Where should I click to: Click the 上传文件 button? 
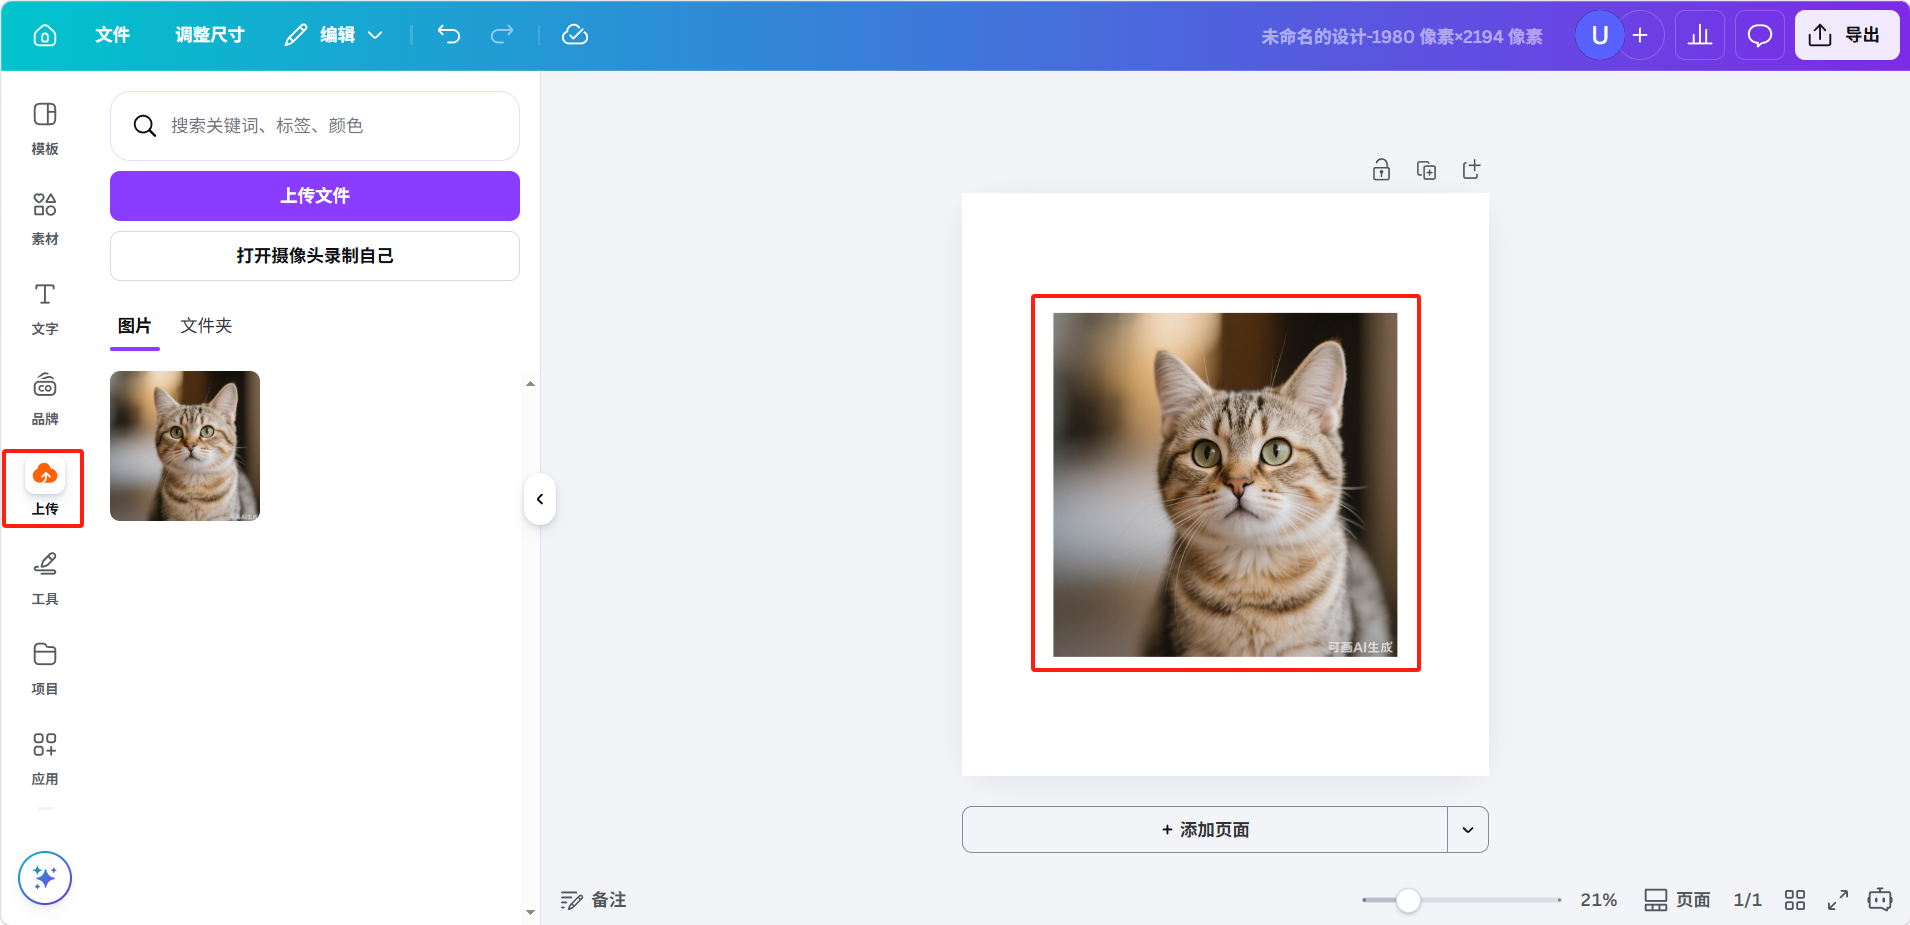pyautogui.click(x=315, y=196)
